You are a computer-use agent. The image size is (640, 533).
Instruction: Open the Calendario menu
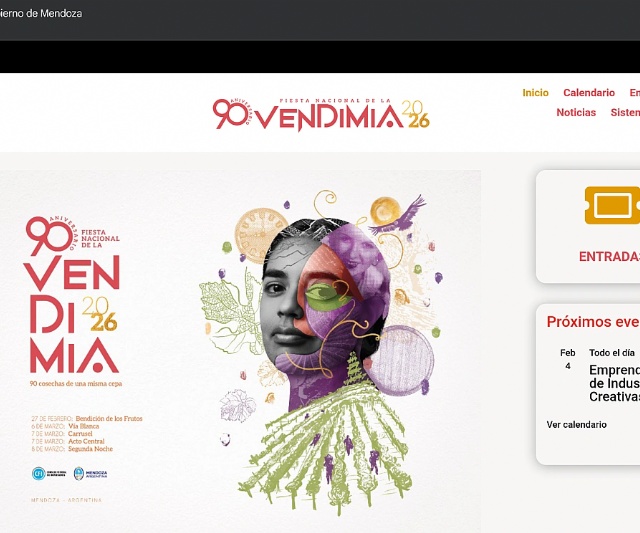(589, 93)
